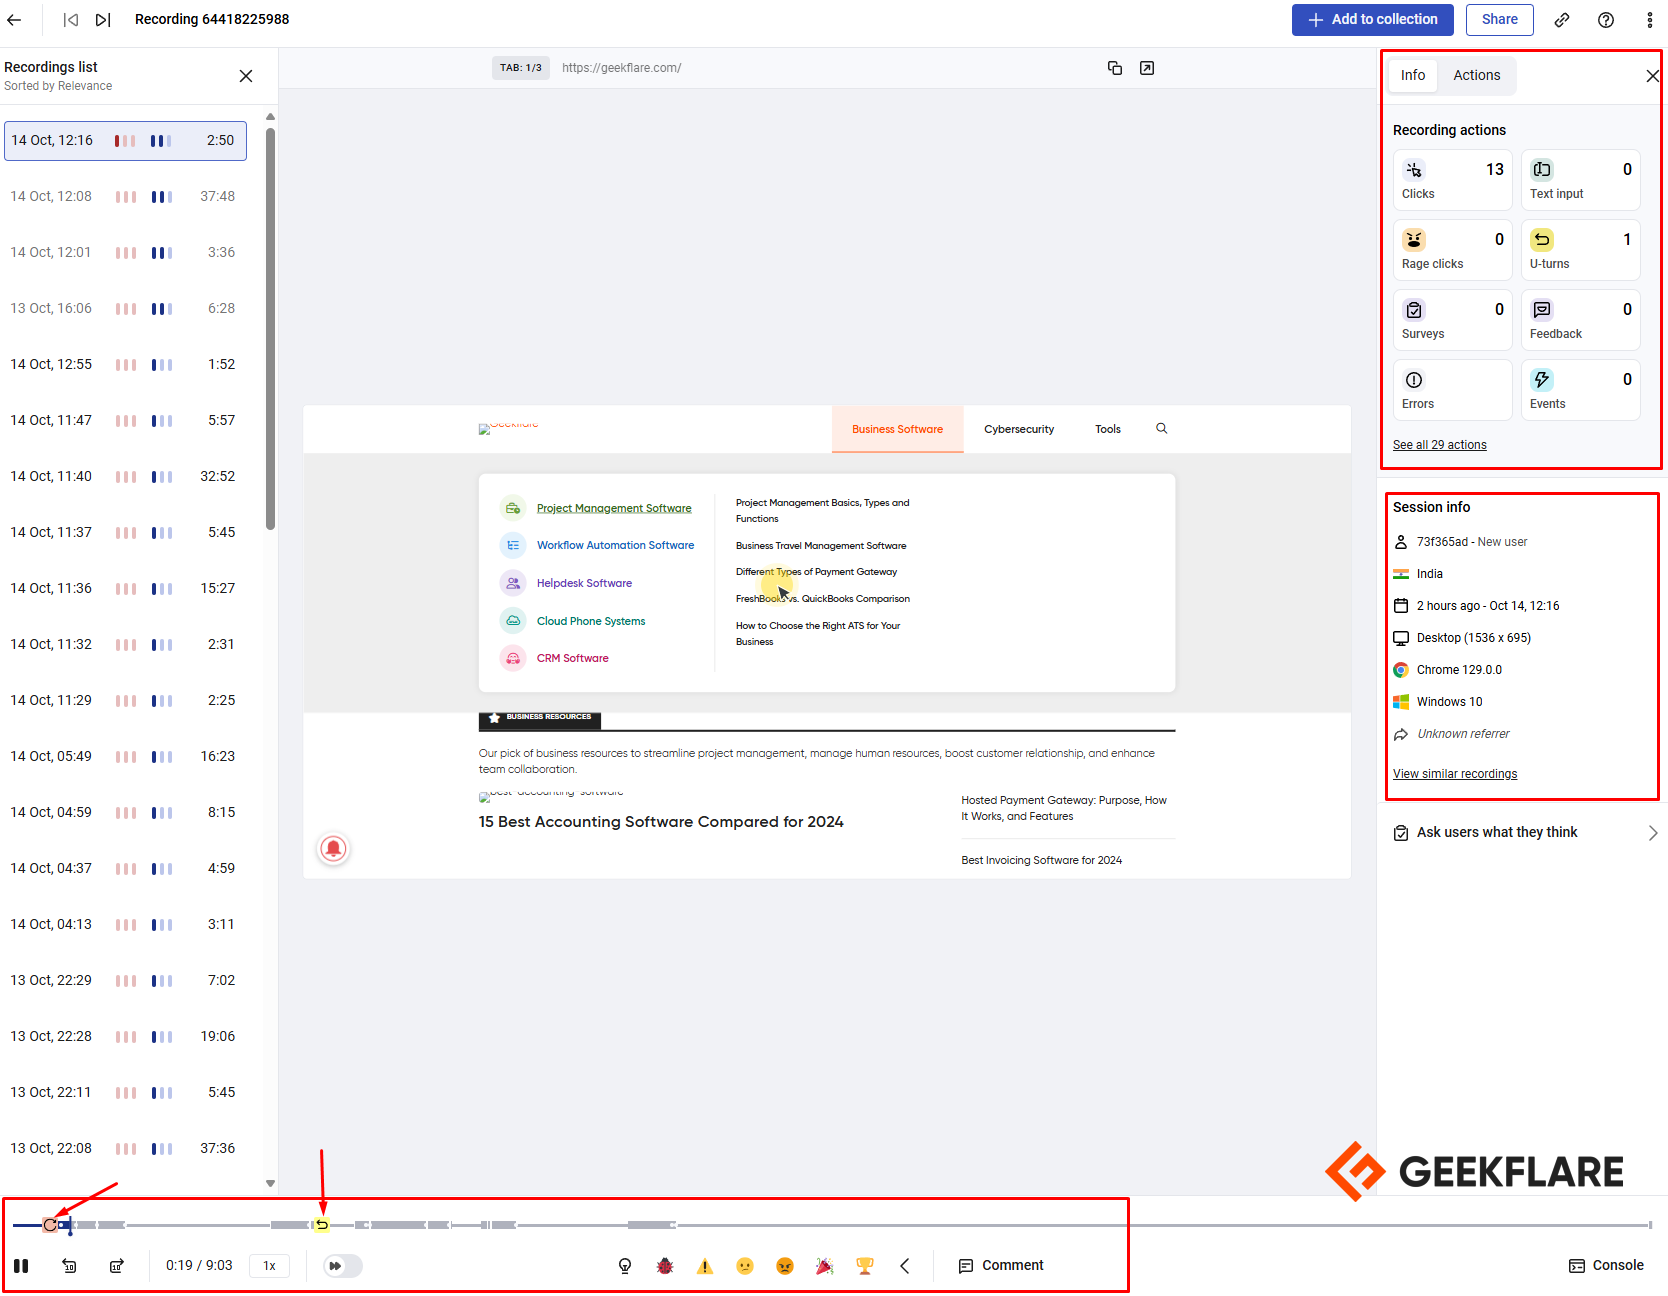Open the Clicks actions card
The width and height of the screenshot is (1668, 1296).
point(1452,180)
